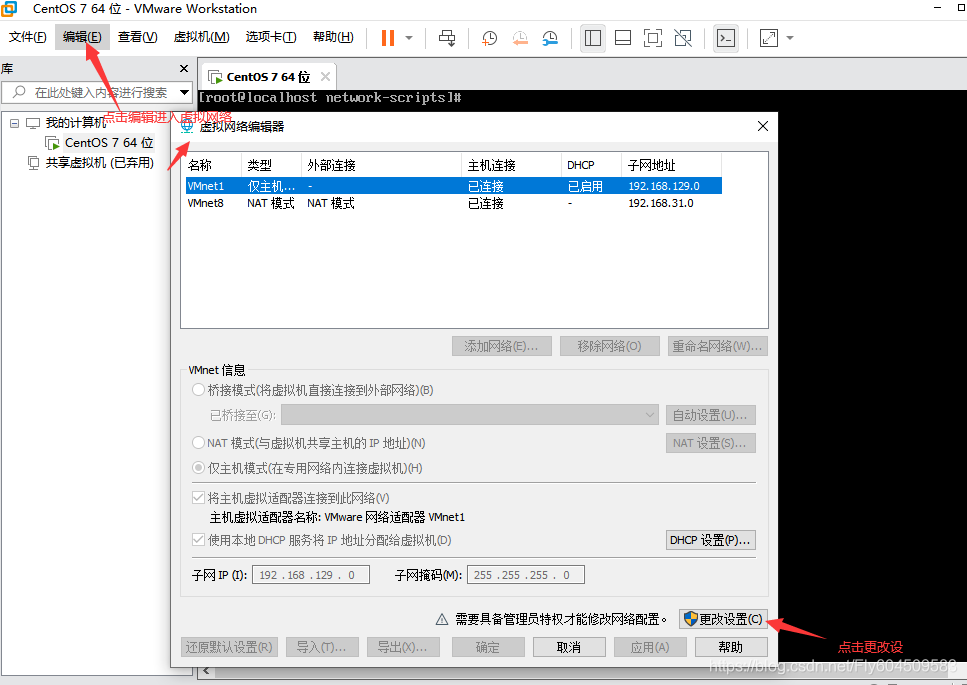Open the stretch display dropdown arrow

[x=789, y=38]
